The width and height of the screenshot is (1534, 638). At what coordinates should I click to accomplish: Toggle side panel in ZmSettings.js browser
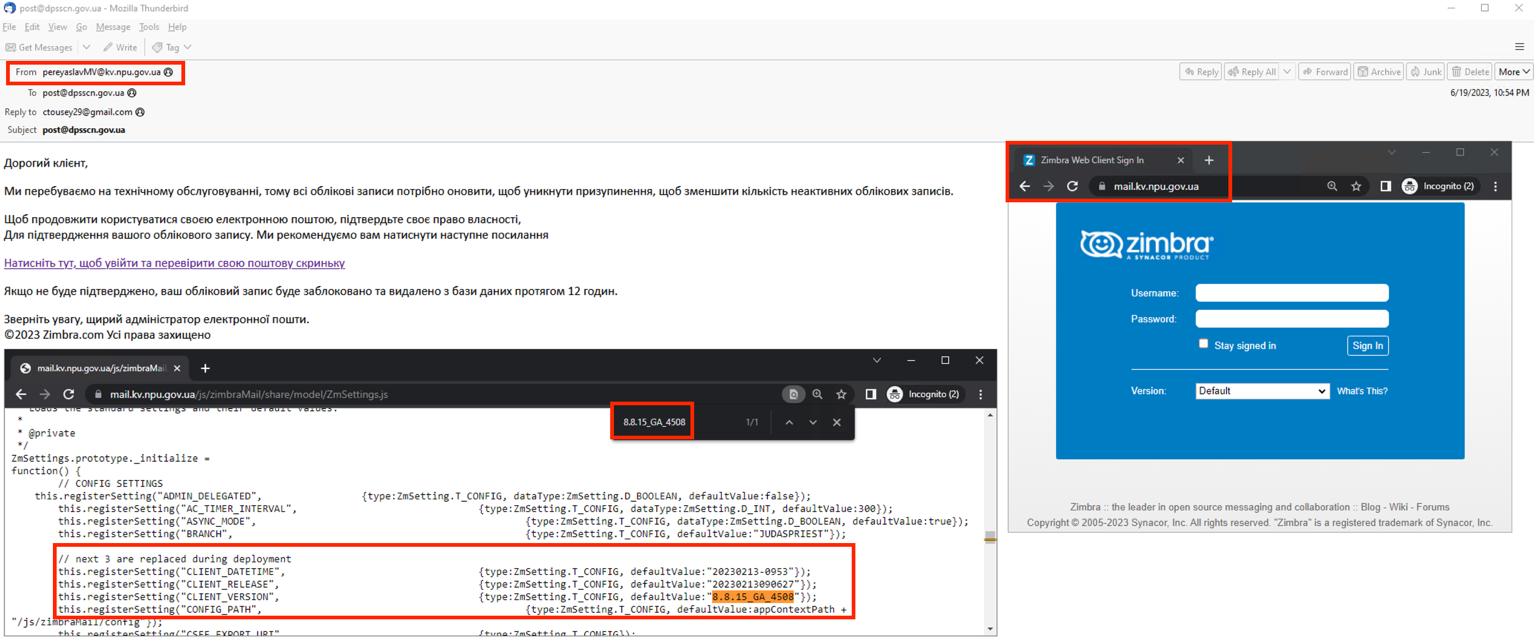870,394
